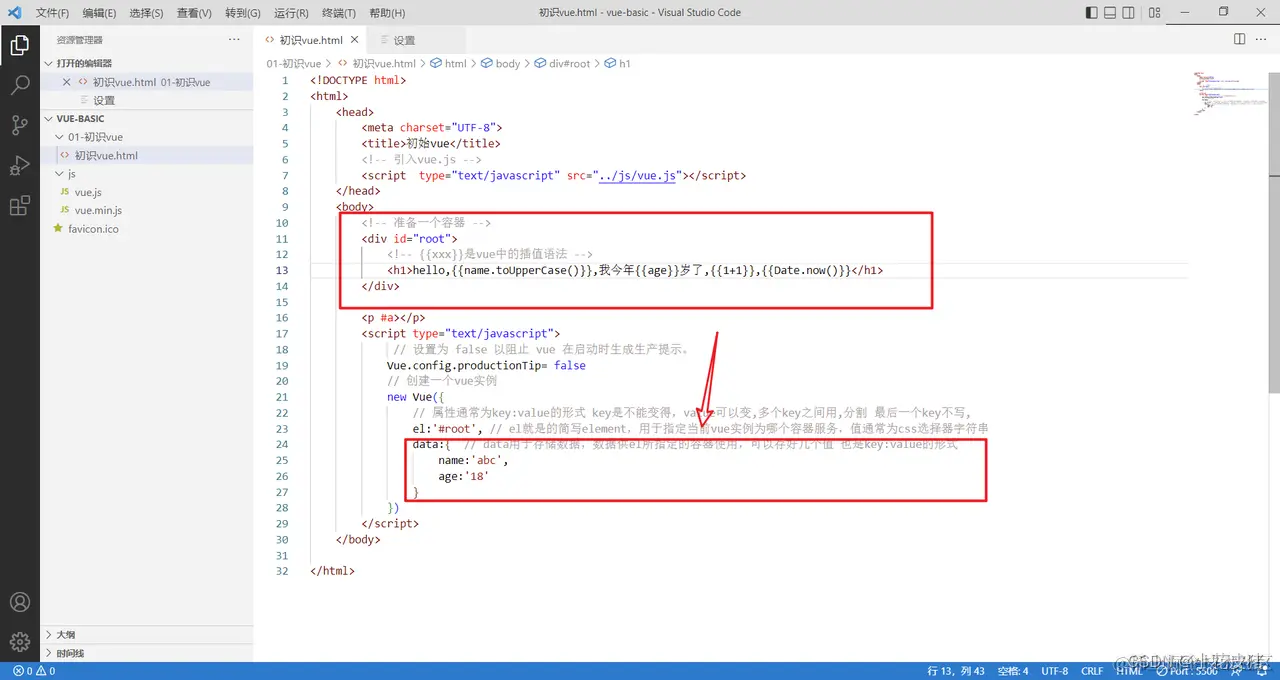The image size is (1280, 680).
Task: Open the Search view in activity bar
Action: pos(19,85)
